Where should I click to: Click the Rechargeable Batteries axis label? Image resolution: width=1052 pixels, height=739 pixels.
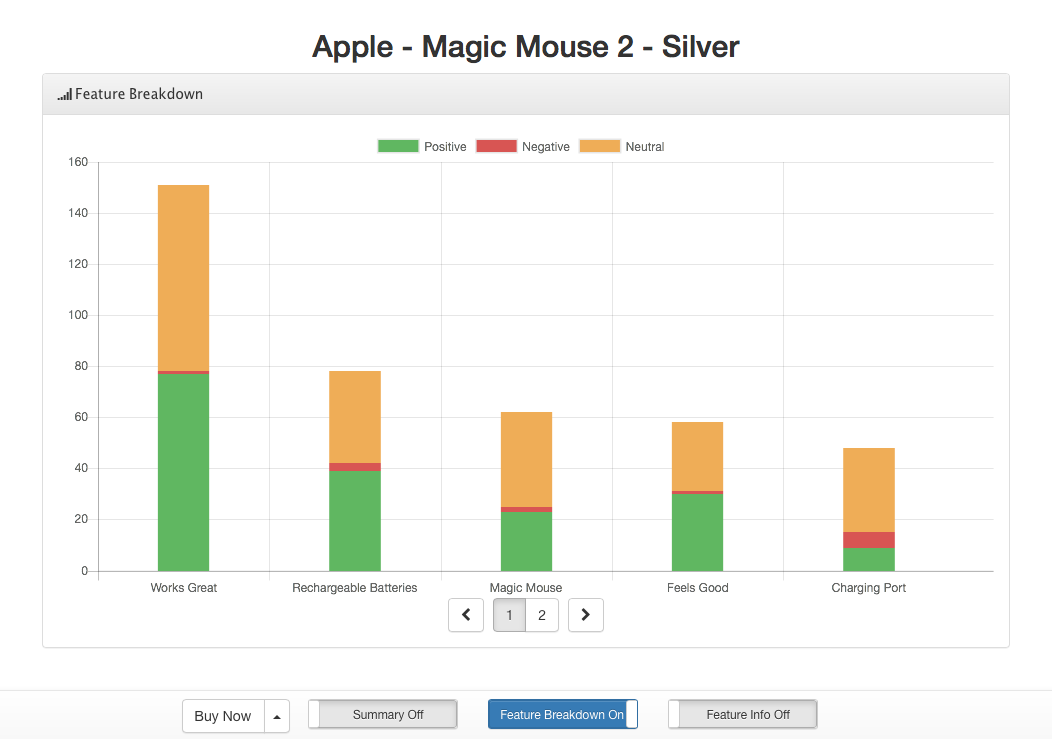click(355, 588)
